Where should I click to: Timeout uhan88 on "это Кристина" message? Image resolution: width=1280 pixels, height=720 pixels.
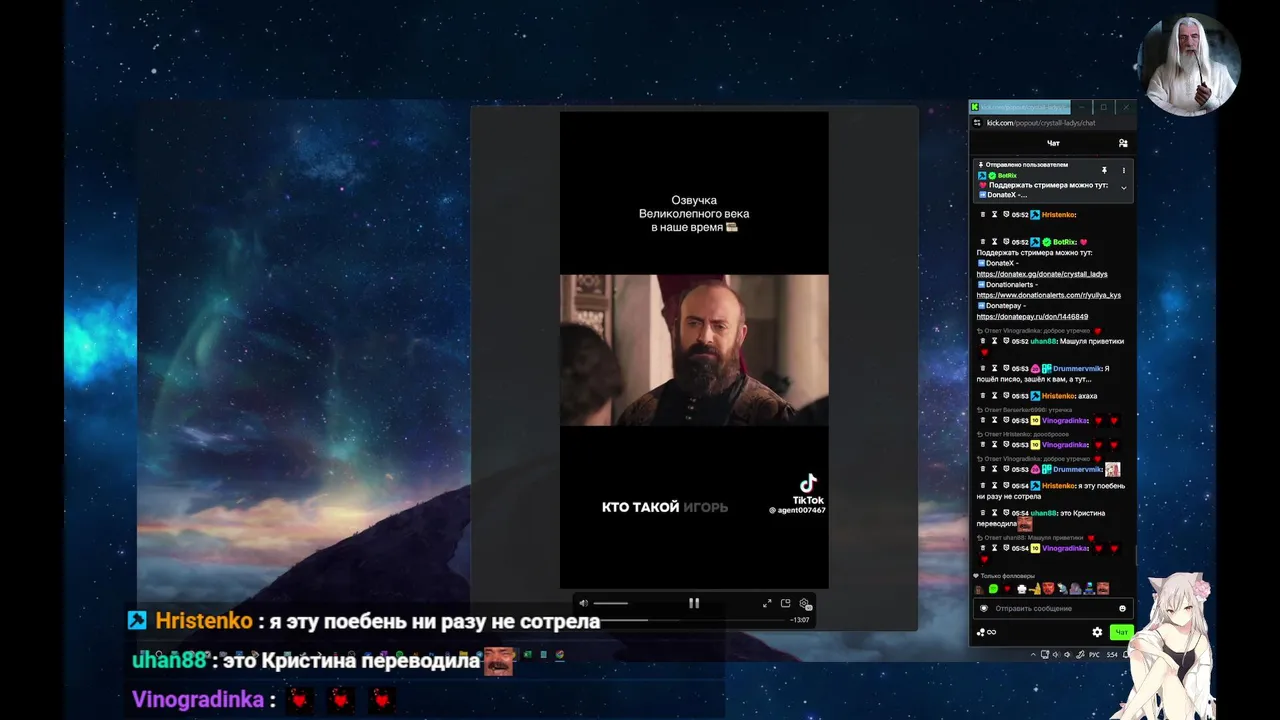coord(994,513)
